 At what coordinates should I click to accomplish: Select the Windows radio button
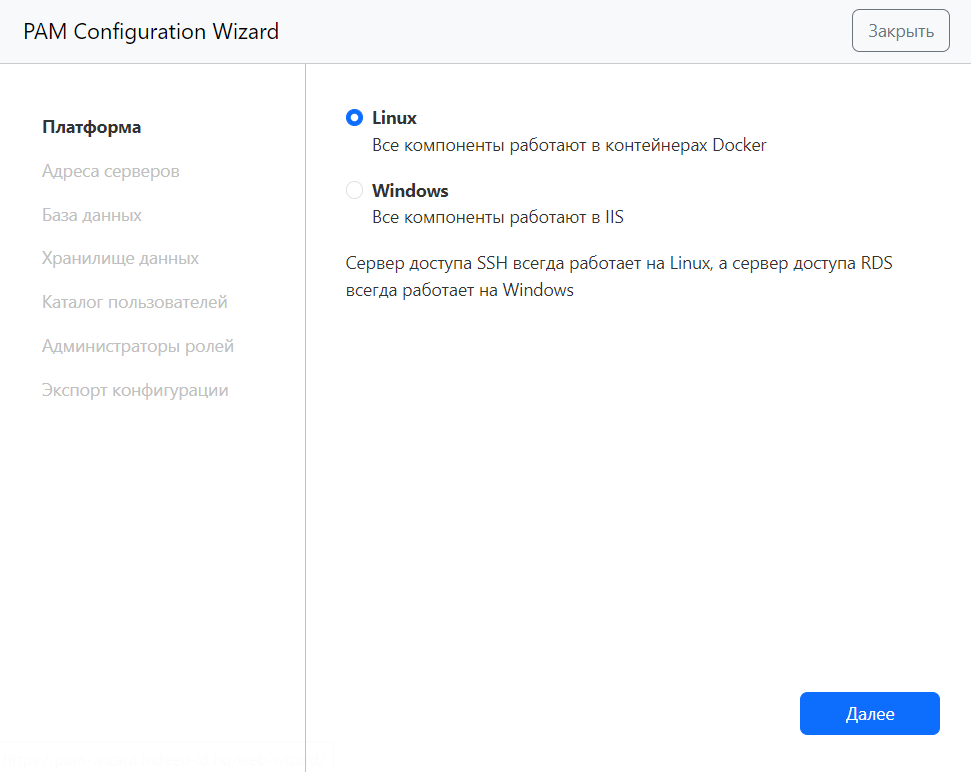[354, 190]
